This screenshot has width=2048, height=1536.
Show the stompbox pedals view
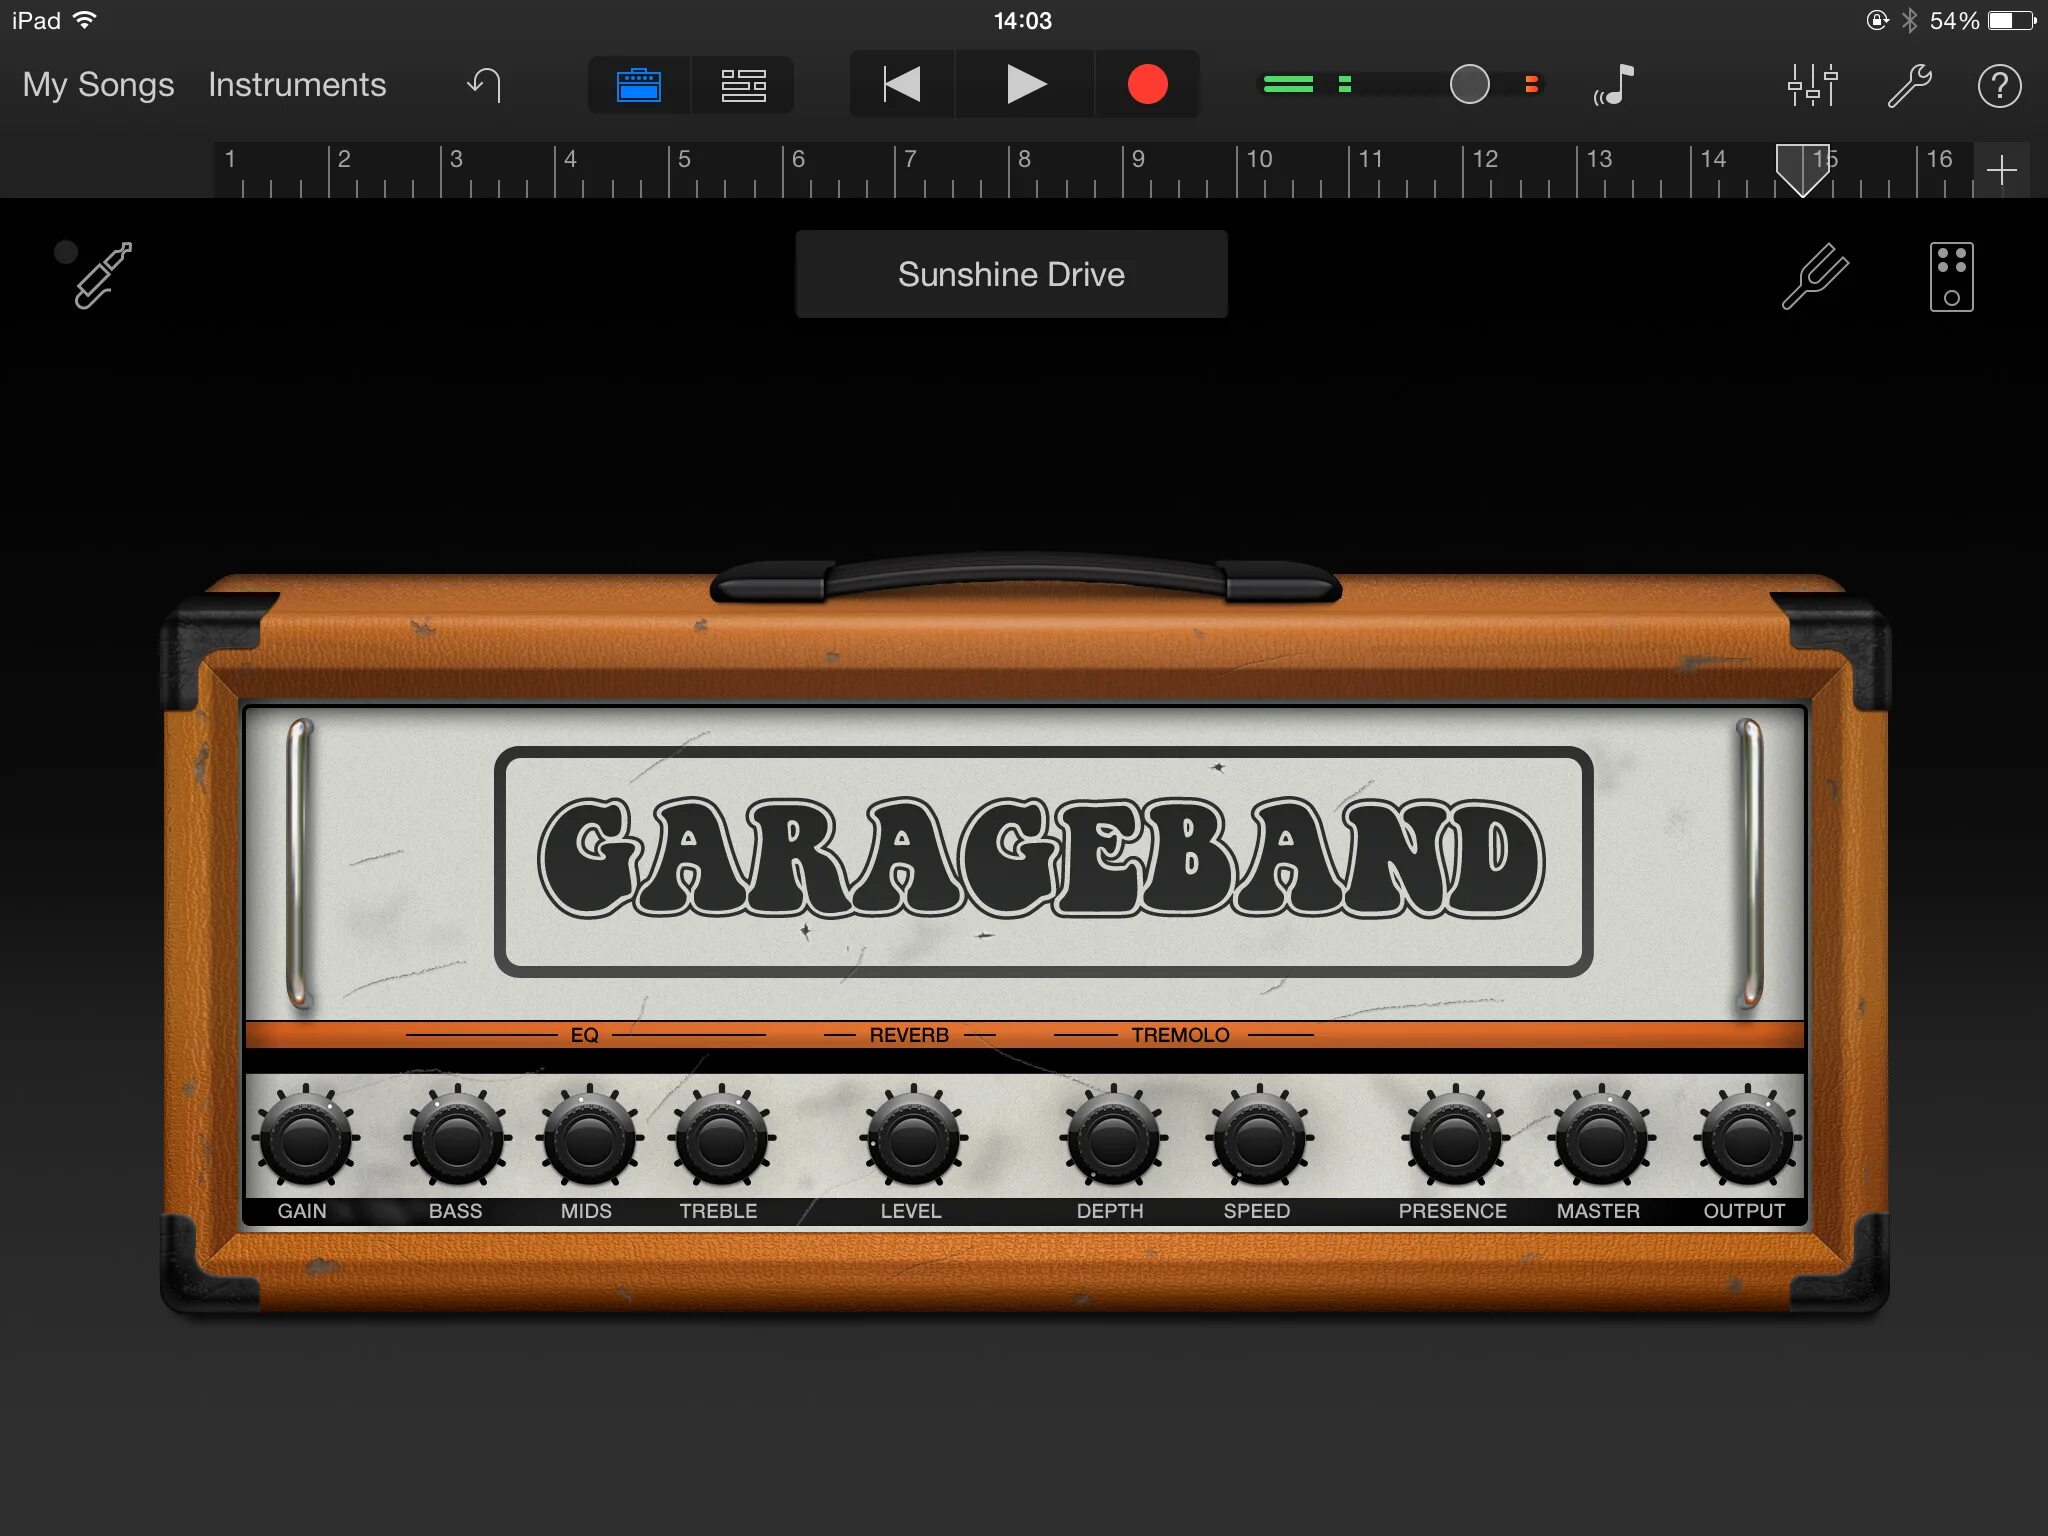tap(1950, 277)
